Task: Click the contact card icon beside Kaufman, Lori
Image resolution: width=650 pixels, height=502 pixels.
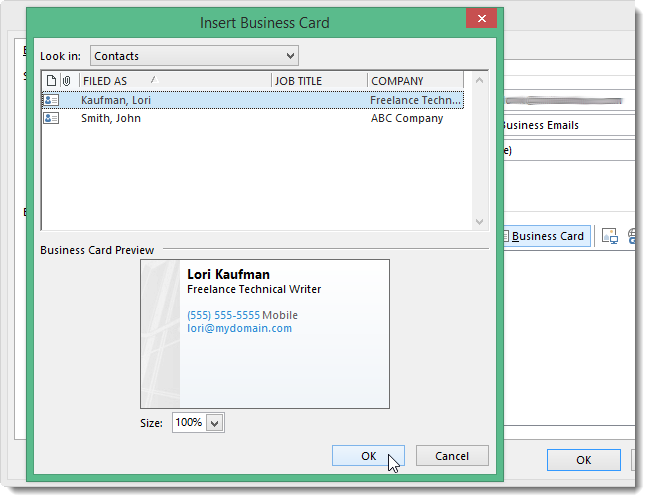Action: click(51, 100)
